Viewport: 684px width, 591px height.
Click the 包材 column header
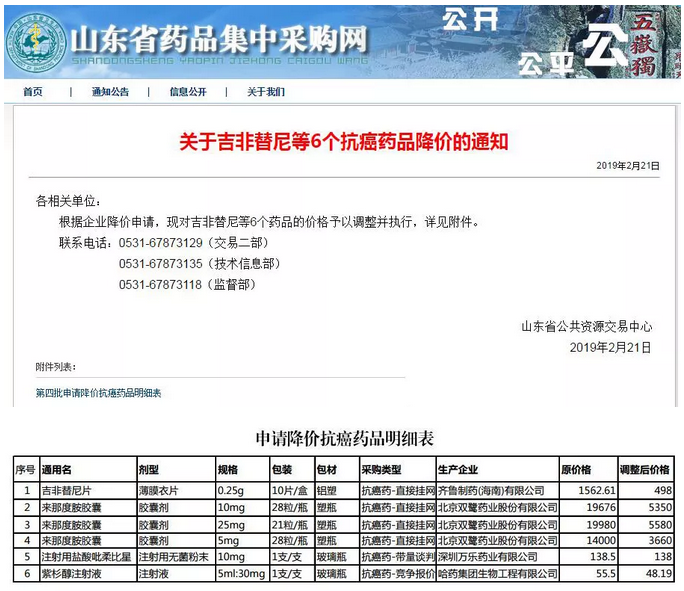pyautogui.click(x=337, y=469)
